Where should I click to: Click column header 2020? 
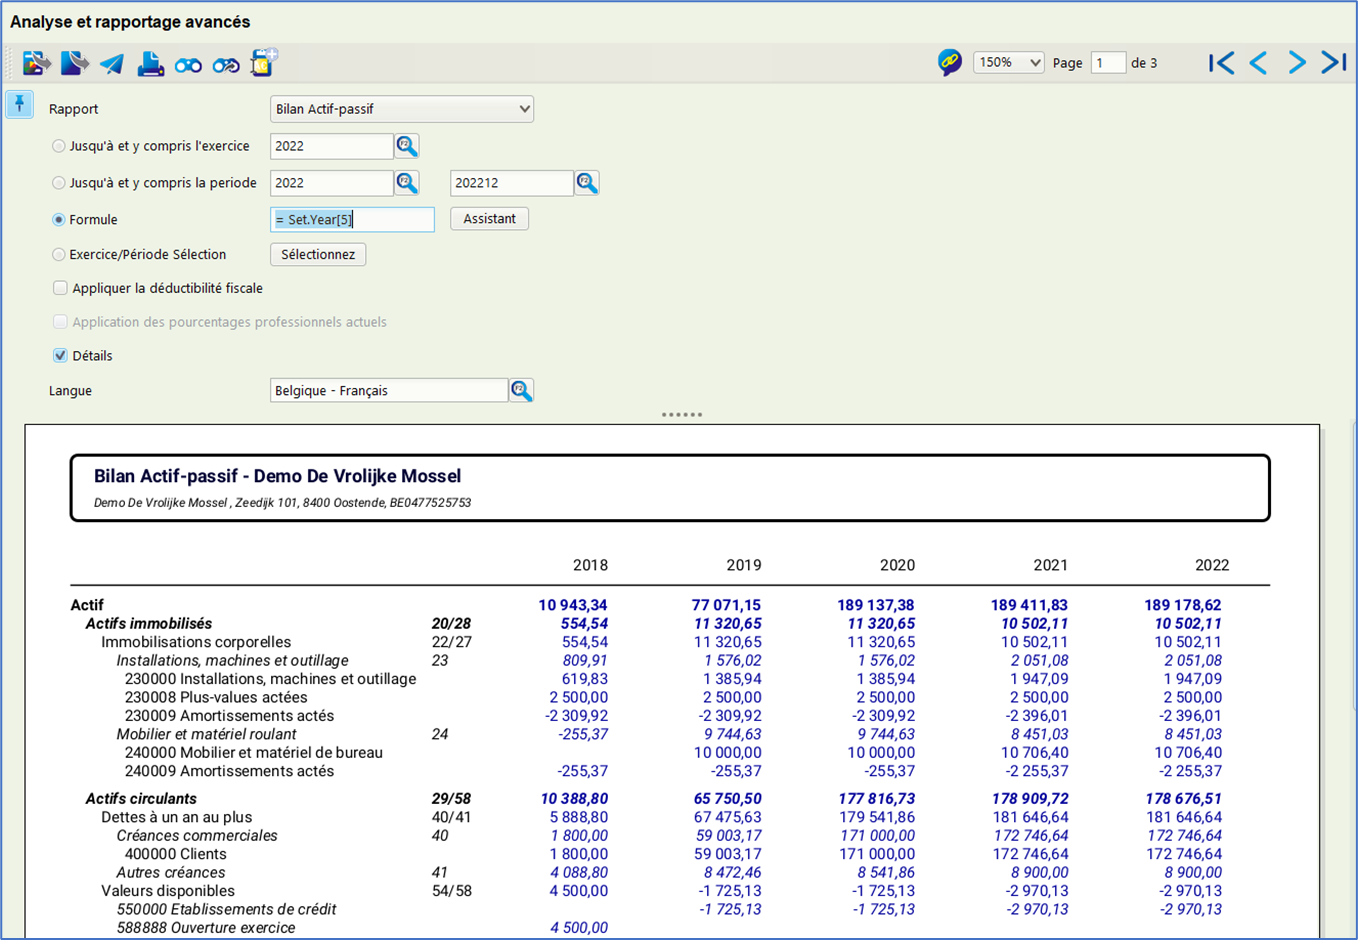pos(897,566)
